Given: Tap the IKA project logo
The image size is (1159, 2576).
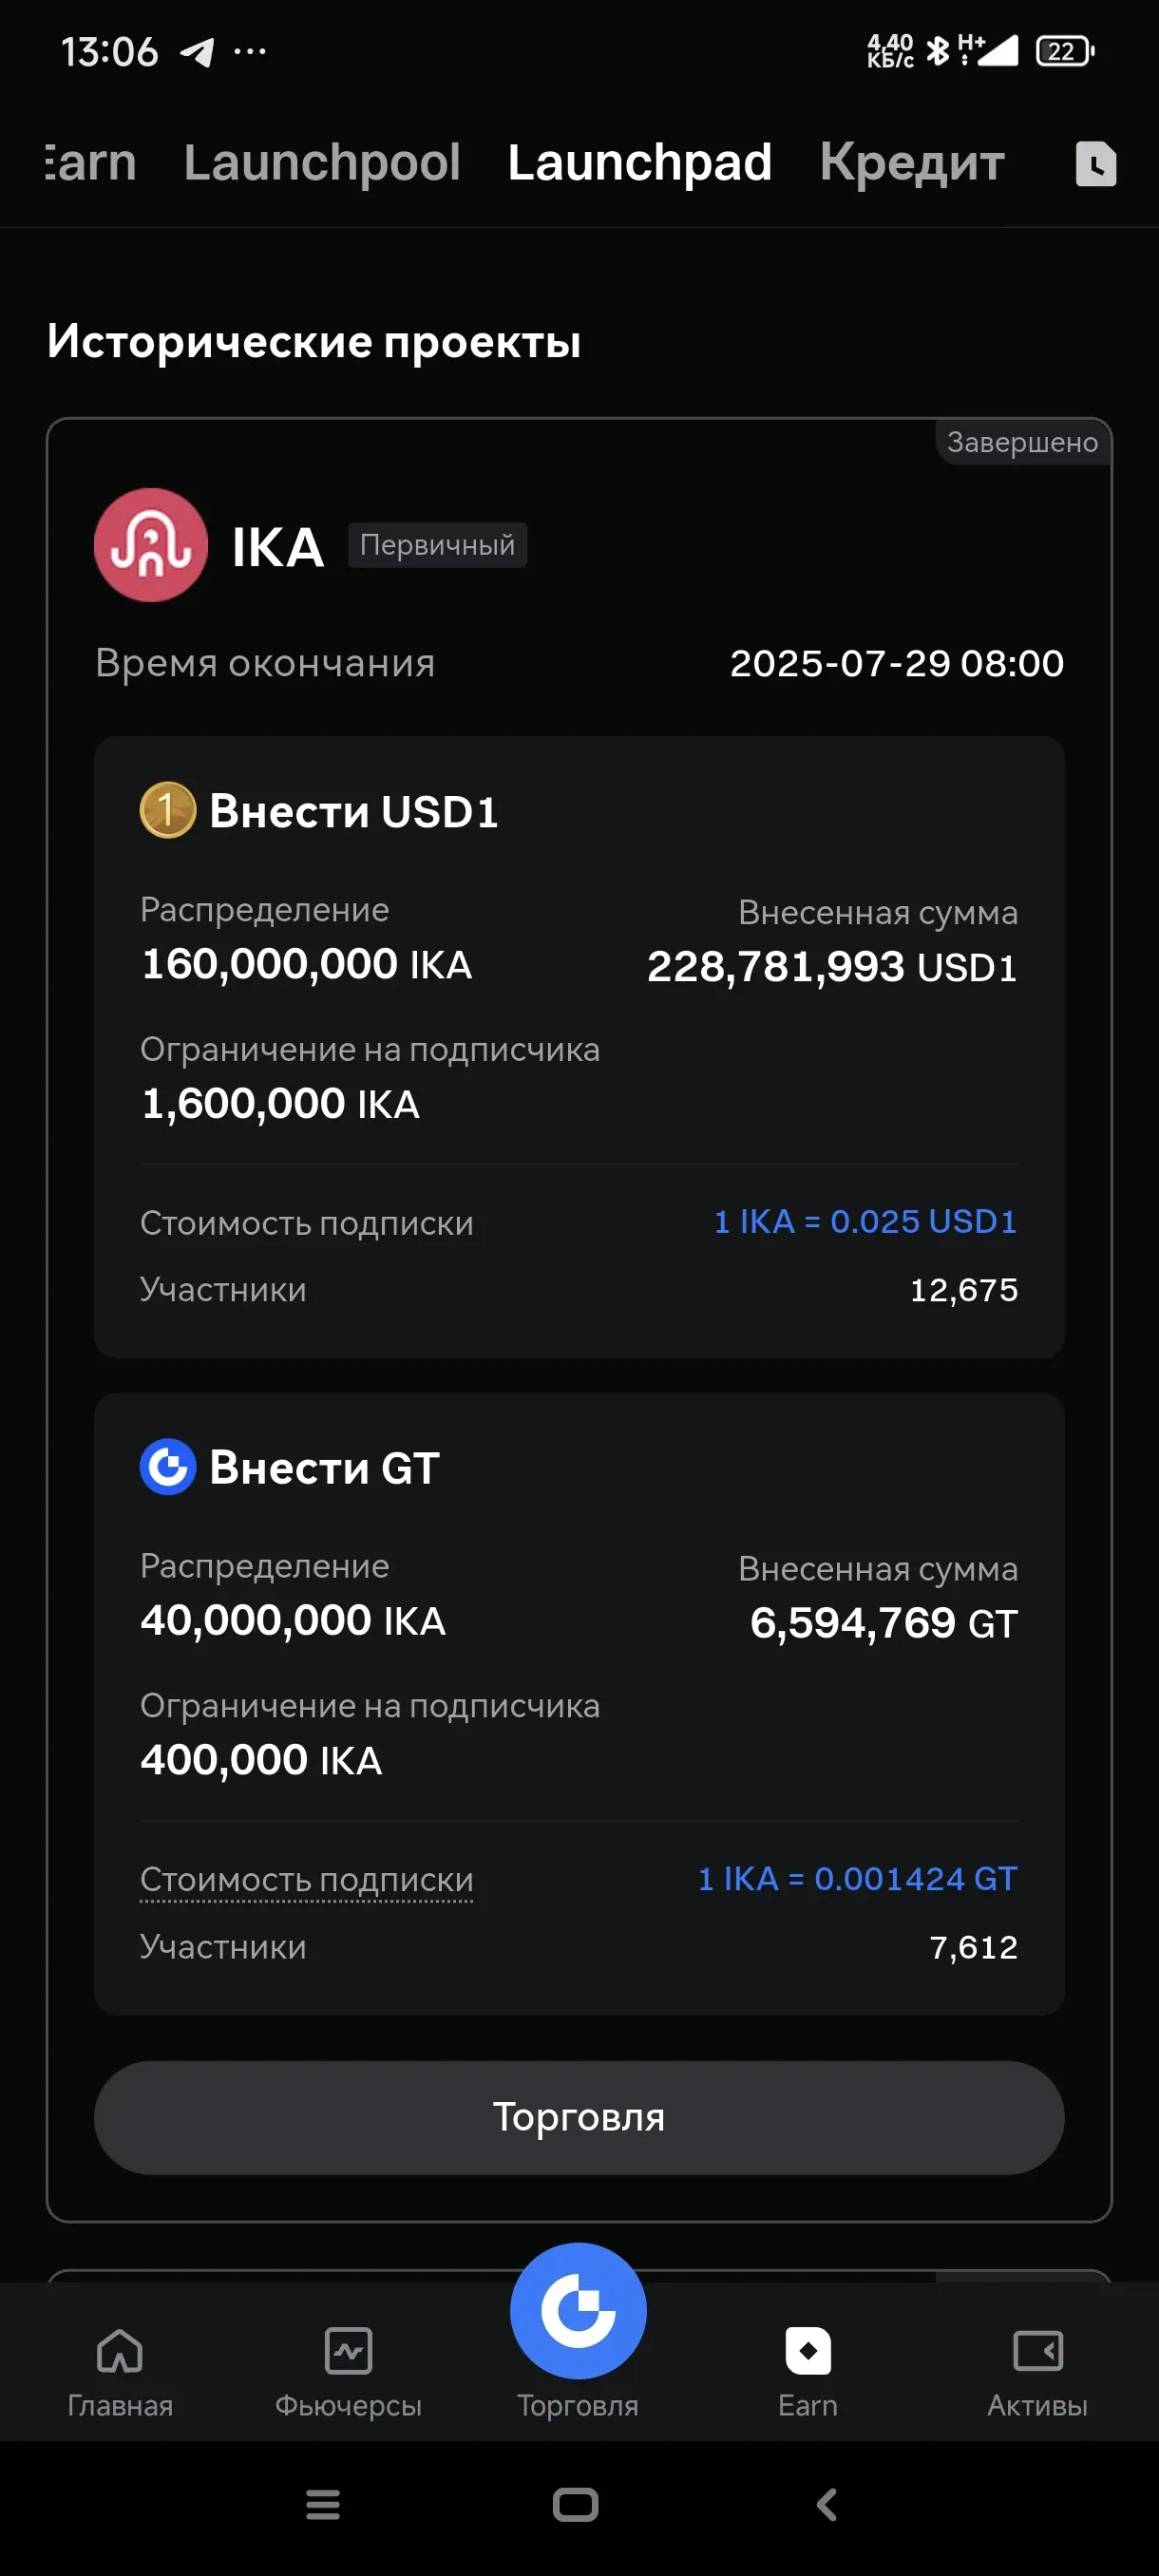Looking at the screenshot, I should point(151,545).
